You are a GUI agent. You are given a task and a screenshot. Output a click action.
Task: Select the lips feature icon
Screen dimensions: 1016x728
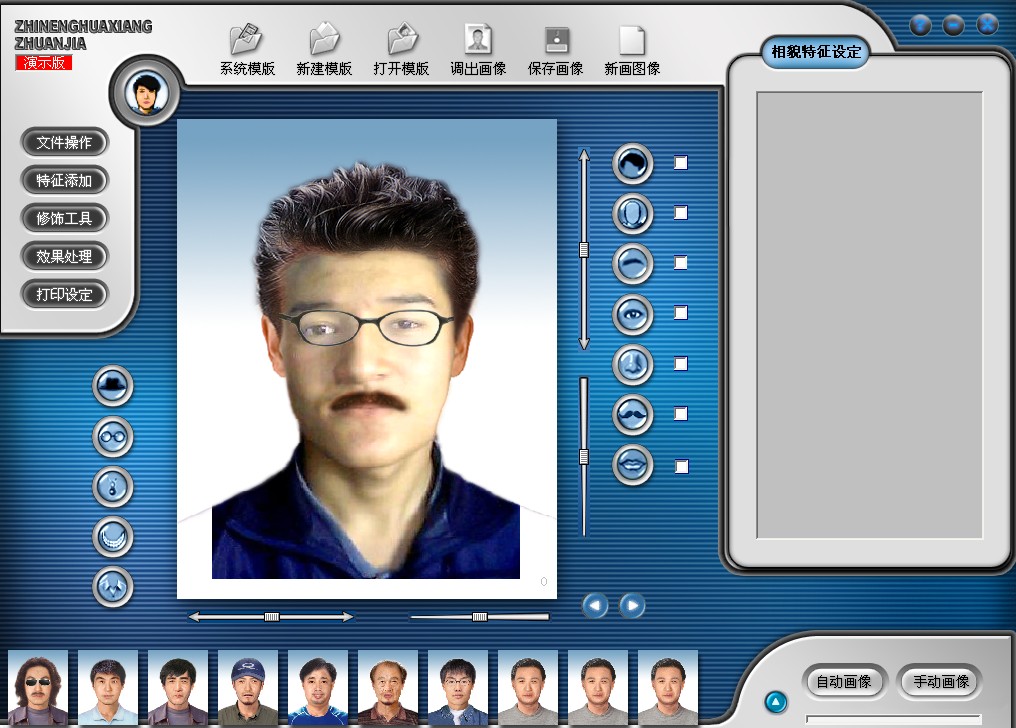(x=632, y=465)
